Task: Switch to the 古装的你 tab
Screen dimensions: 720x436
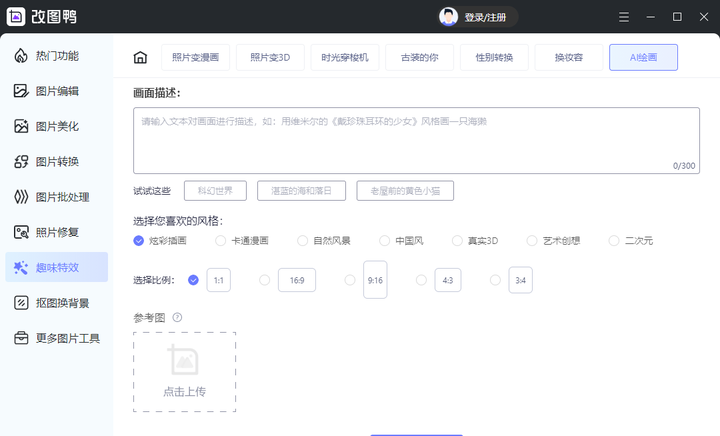Action: pos(420,57)
